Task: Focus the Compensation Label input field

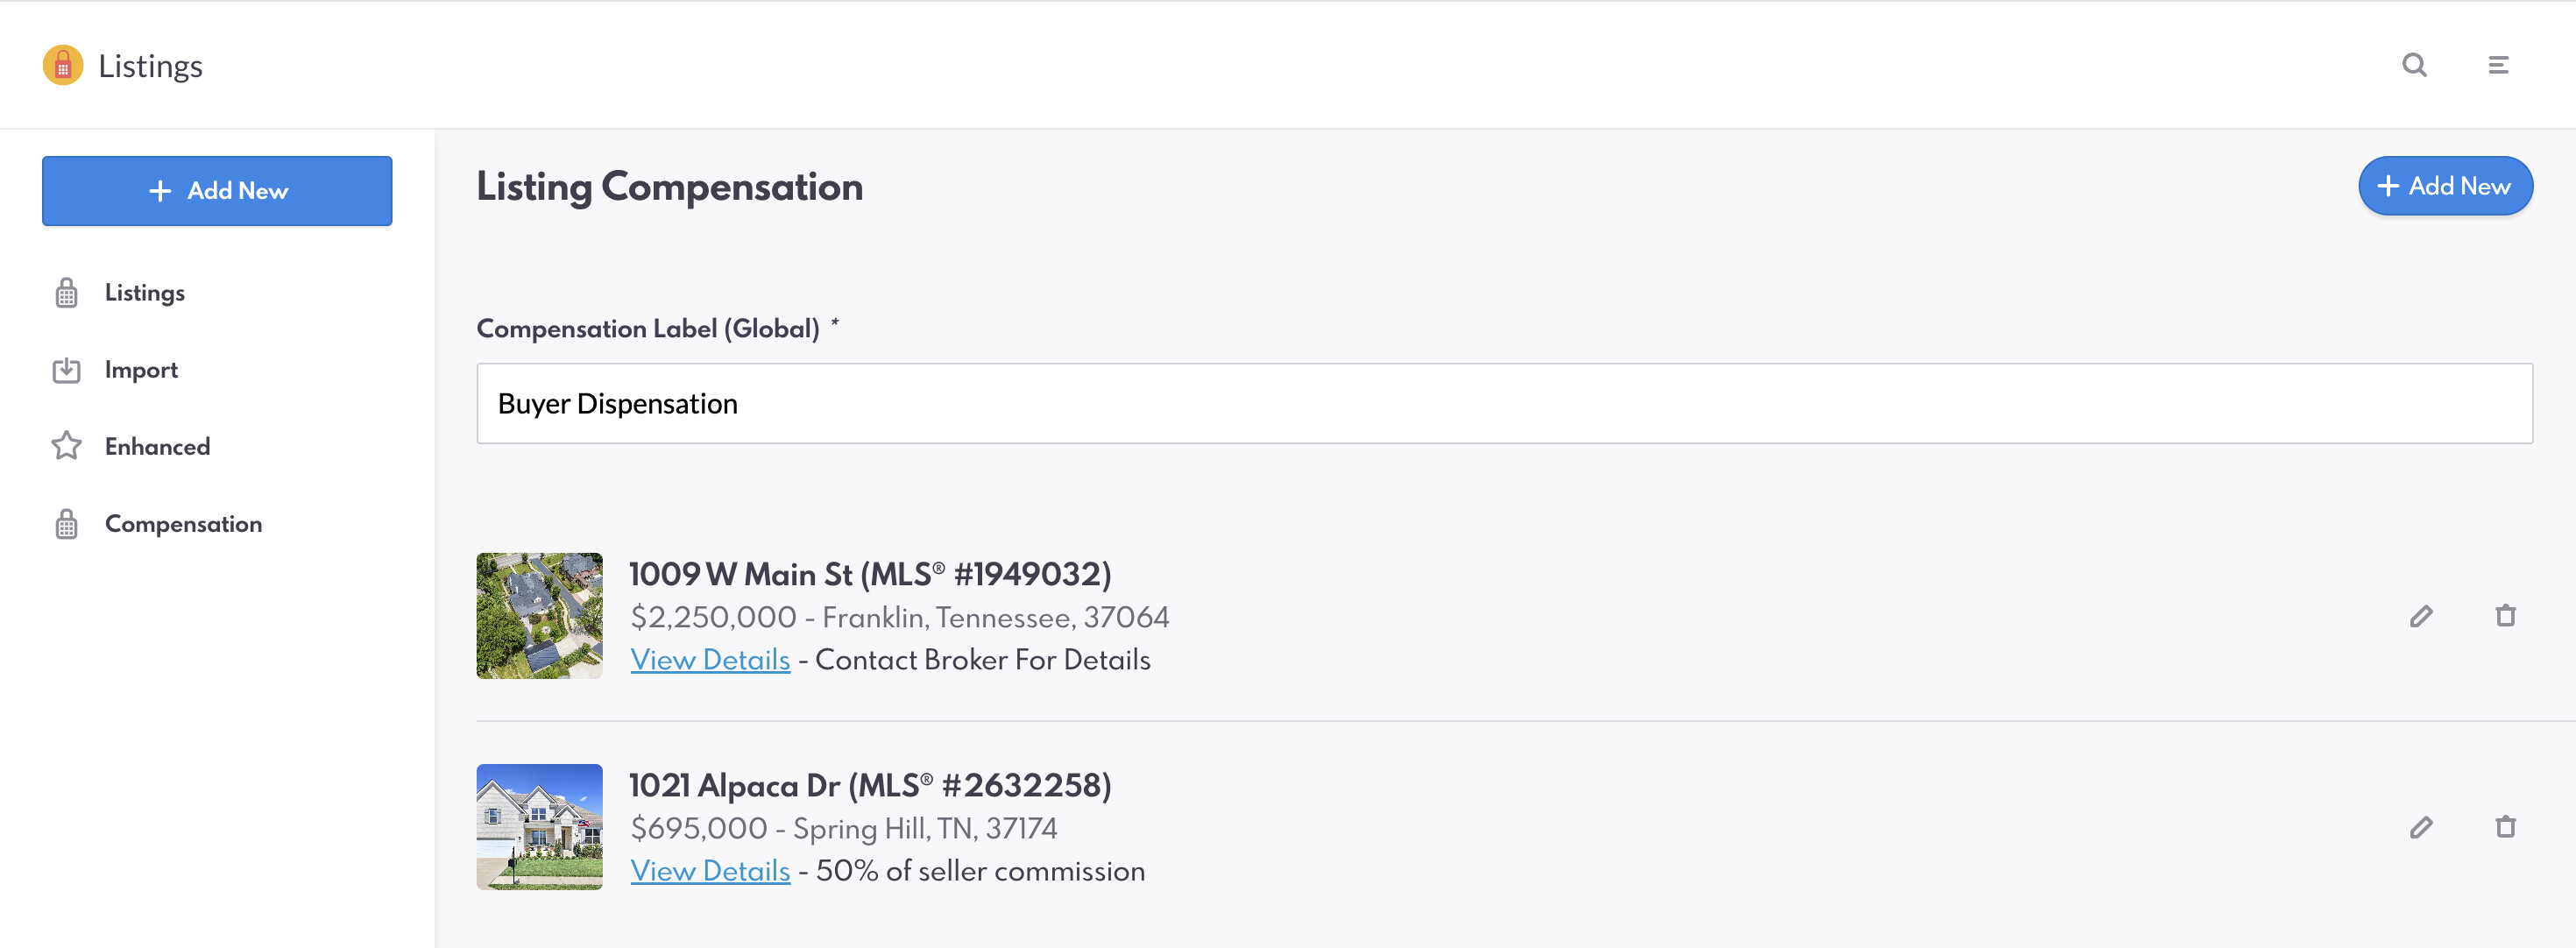Action: (1504, 403)
